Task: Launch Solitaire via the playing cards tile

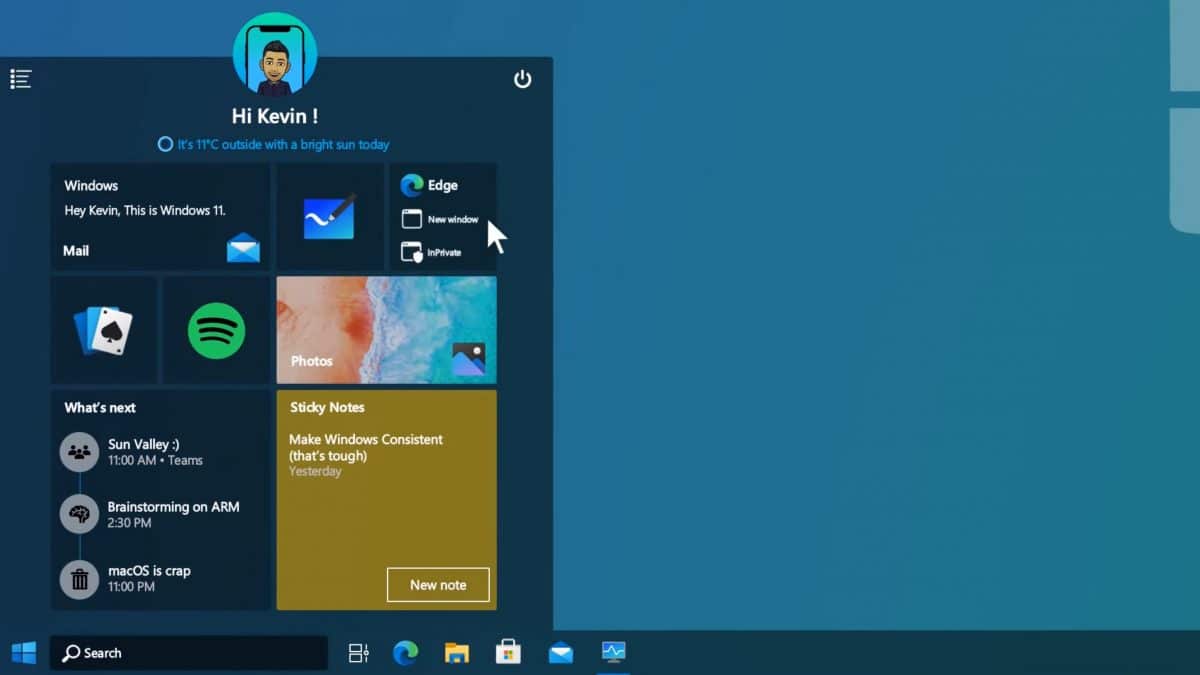Action: 104,330
